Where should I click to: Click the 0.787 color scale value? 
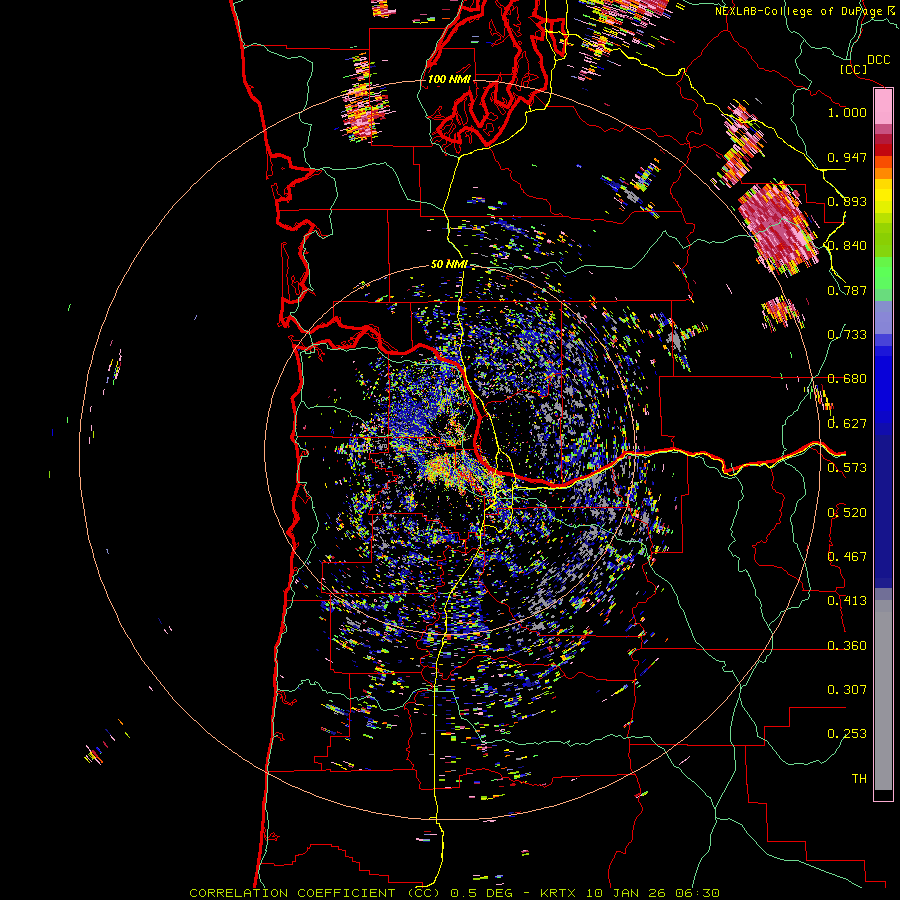847,290
